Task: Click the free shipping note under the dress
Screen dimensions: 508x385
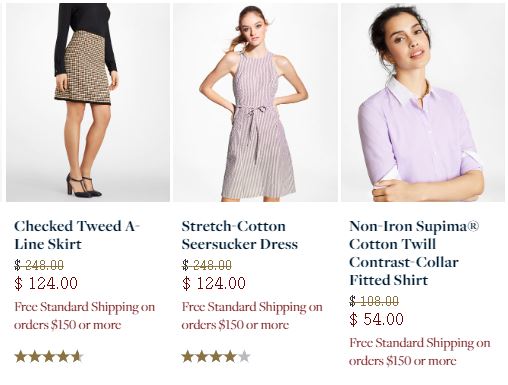Action: pos(252,316)
